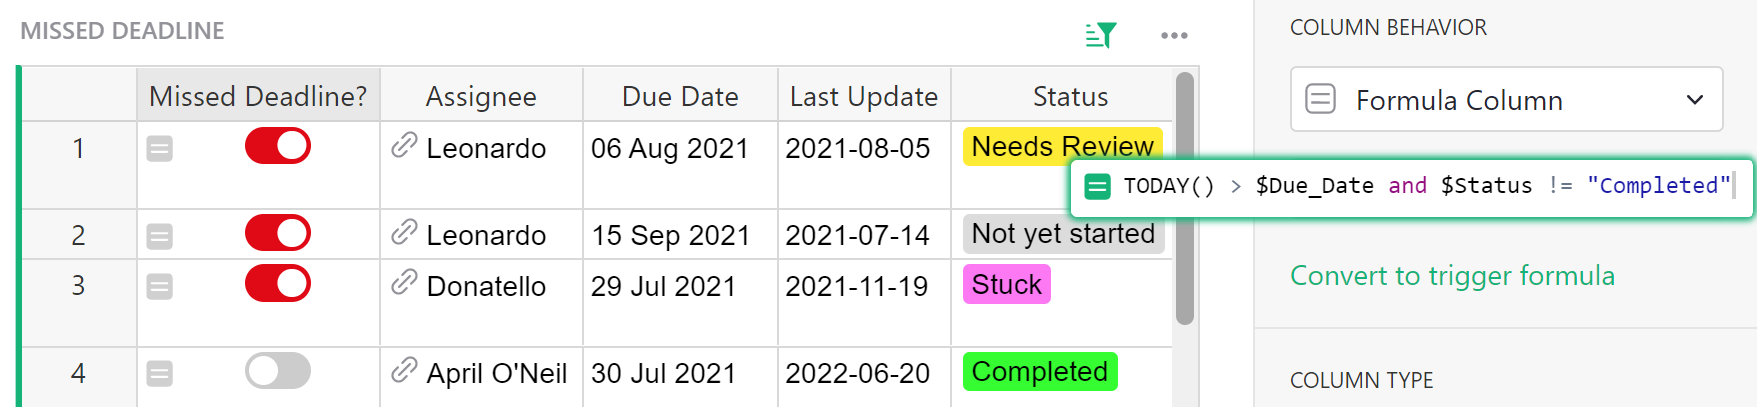The width and height of the screenshot is (1757, 407).
Task: Open the Formula Column behavior dropdown
Action: [x=1506, y=100]
